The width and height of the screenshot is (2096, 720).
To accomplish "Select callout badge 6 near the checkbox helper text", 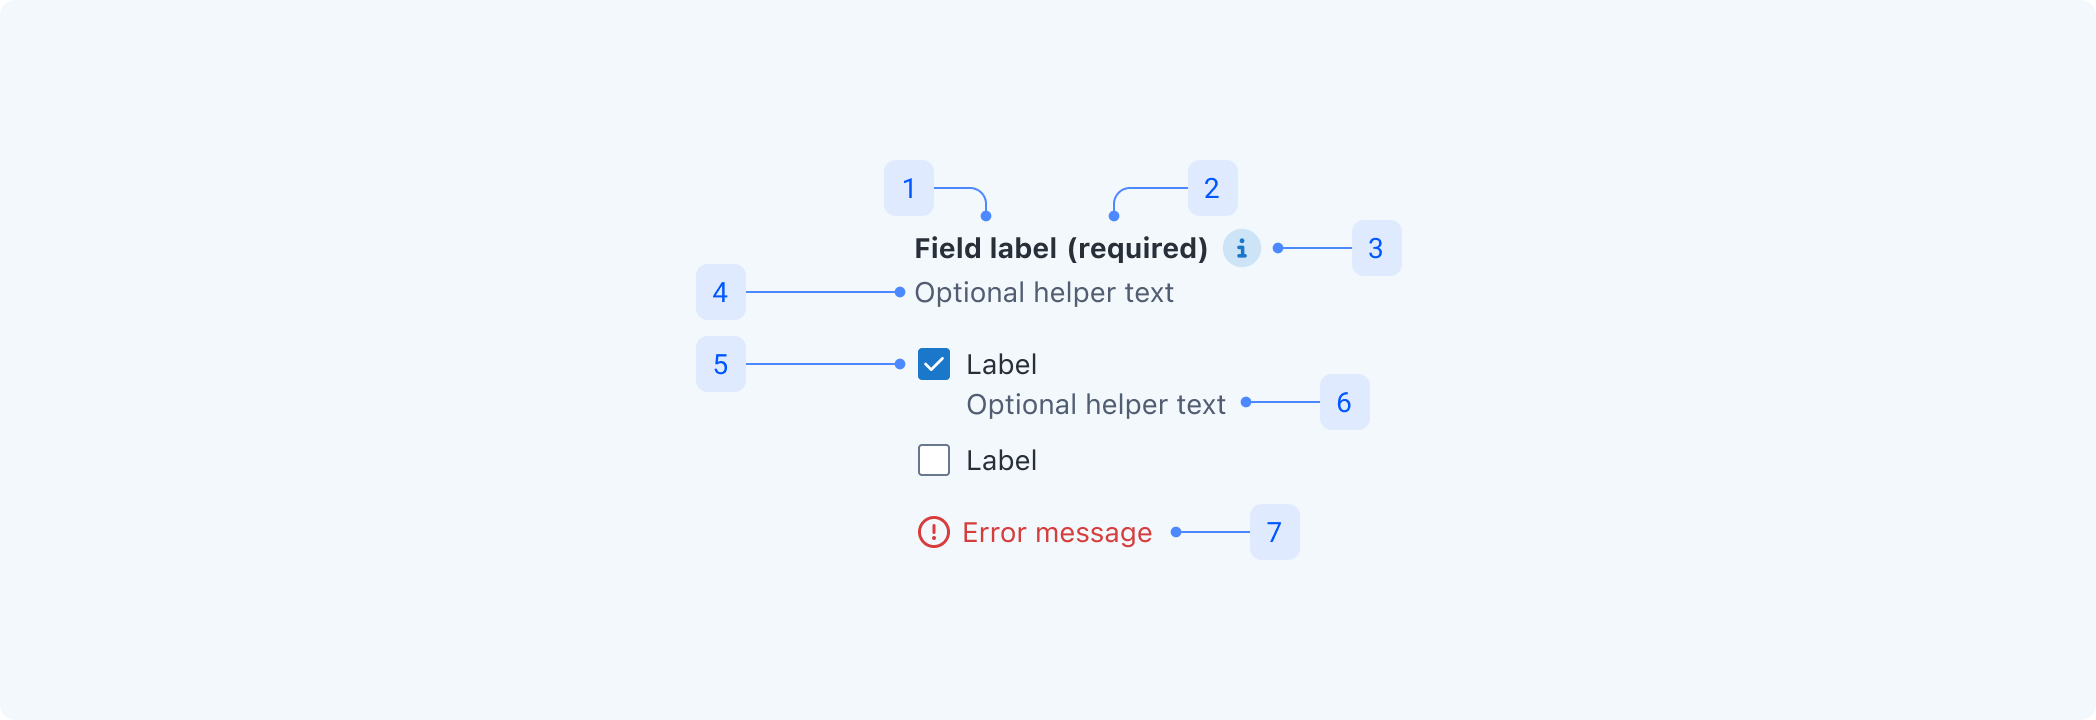I will click(x=1345, y=403).
